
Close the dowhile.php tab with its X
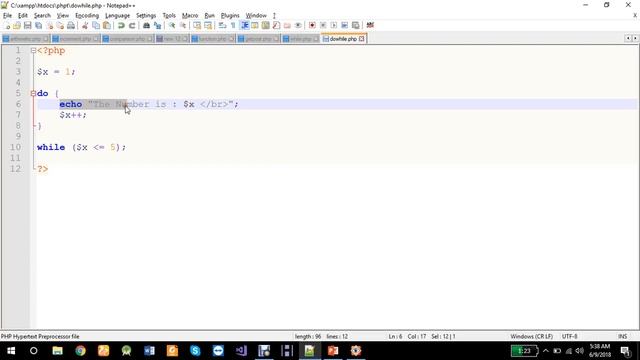[362, 39]
